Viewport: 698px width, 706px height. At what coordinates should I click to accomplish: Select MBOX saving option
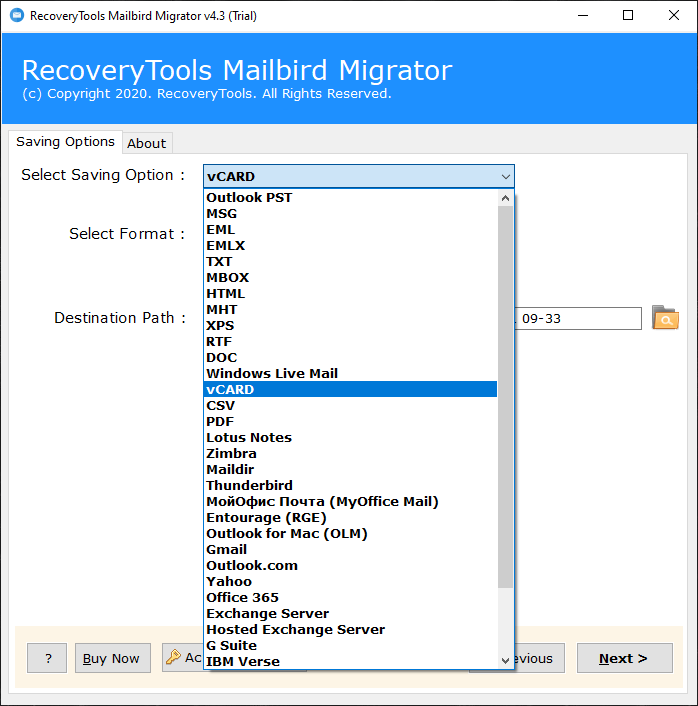click(350, 277)
